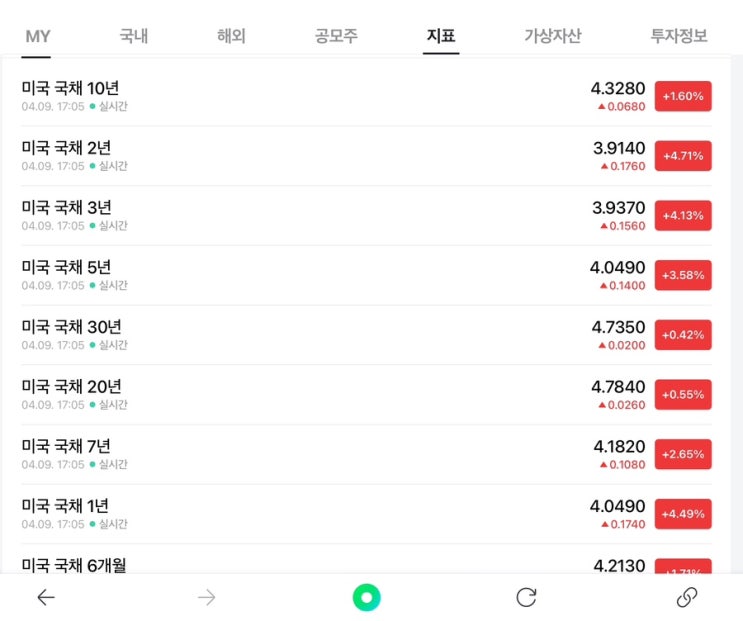This screenshot has height=621, width=743.
Task: Tap the forward arrow icon
Action: click(207, 598)
